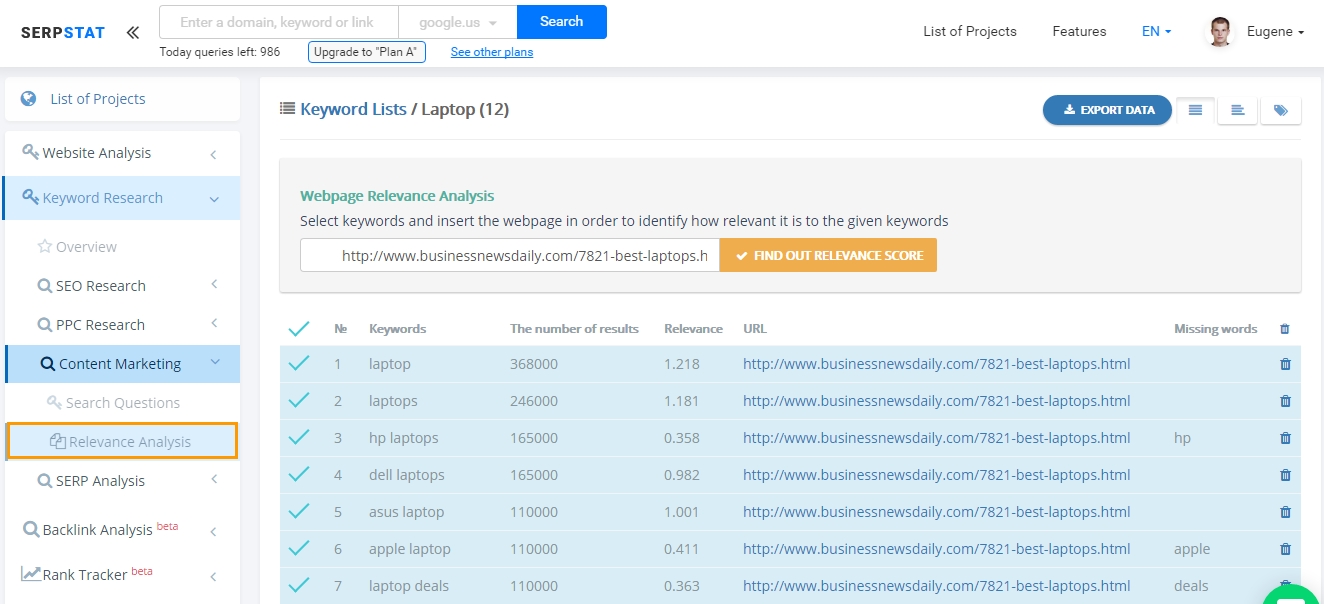Viewport: 1324px width, 604px height.
Task: Expand the PPC Research chevron
Action: pos(214,323)
